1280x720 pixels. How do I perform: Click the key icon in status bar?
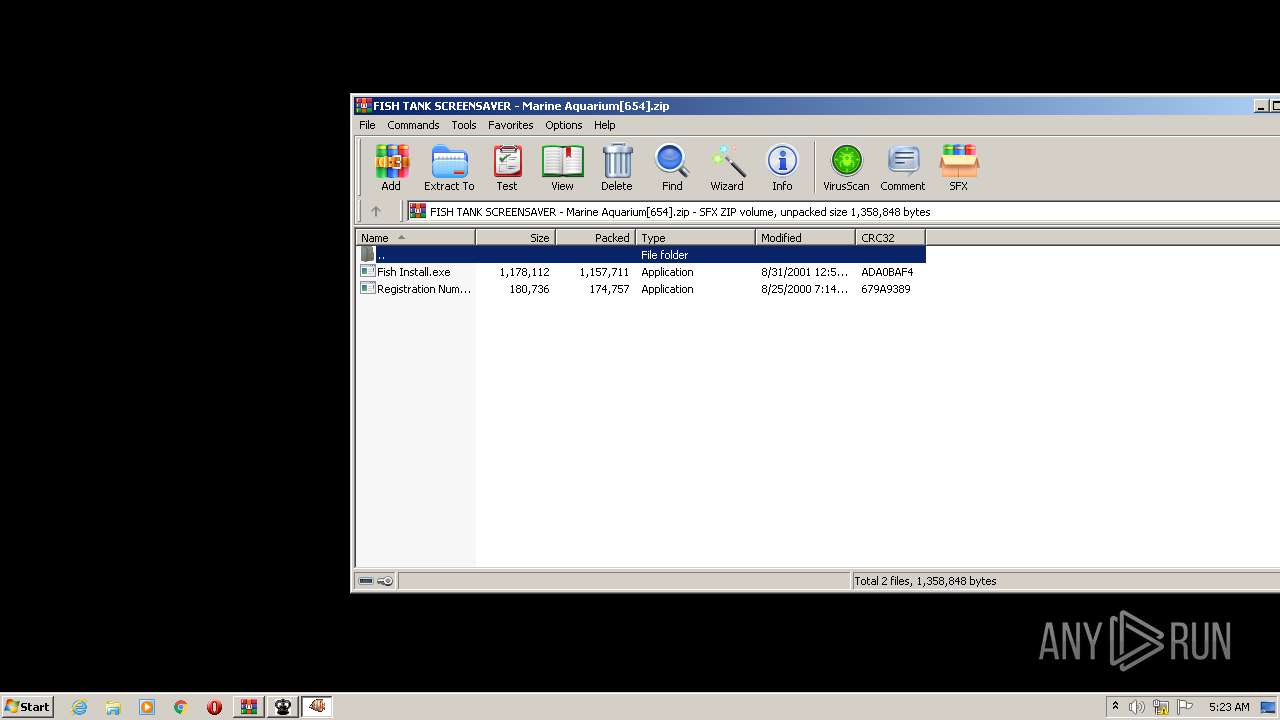386,581
